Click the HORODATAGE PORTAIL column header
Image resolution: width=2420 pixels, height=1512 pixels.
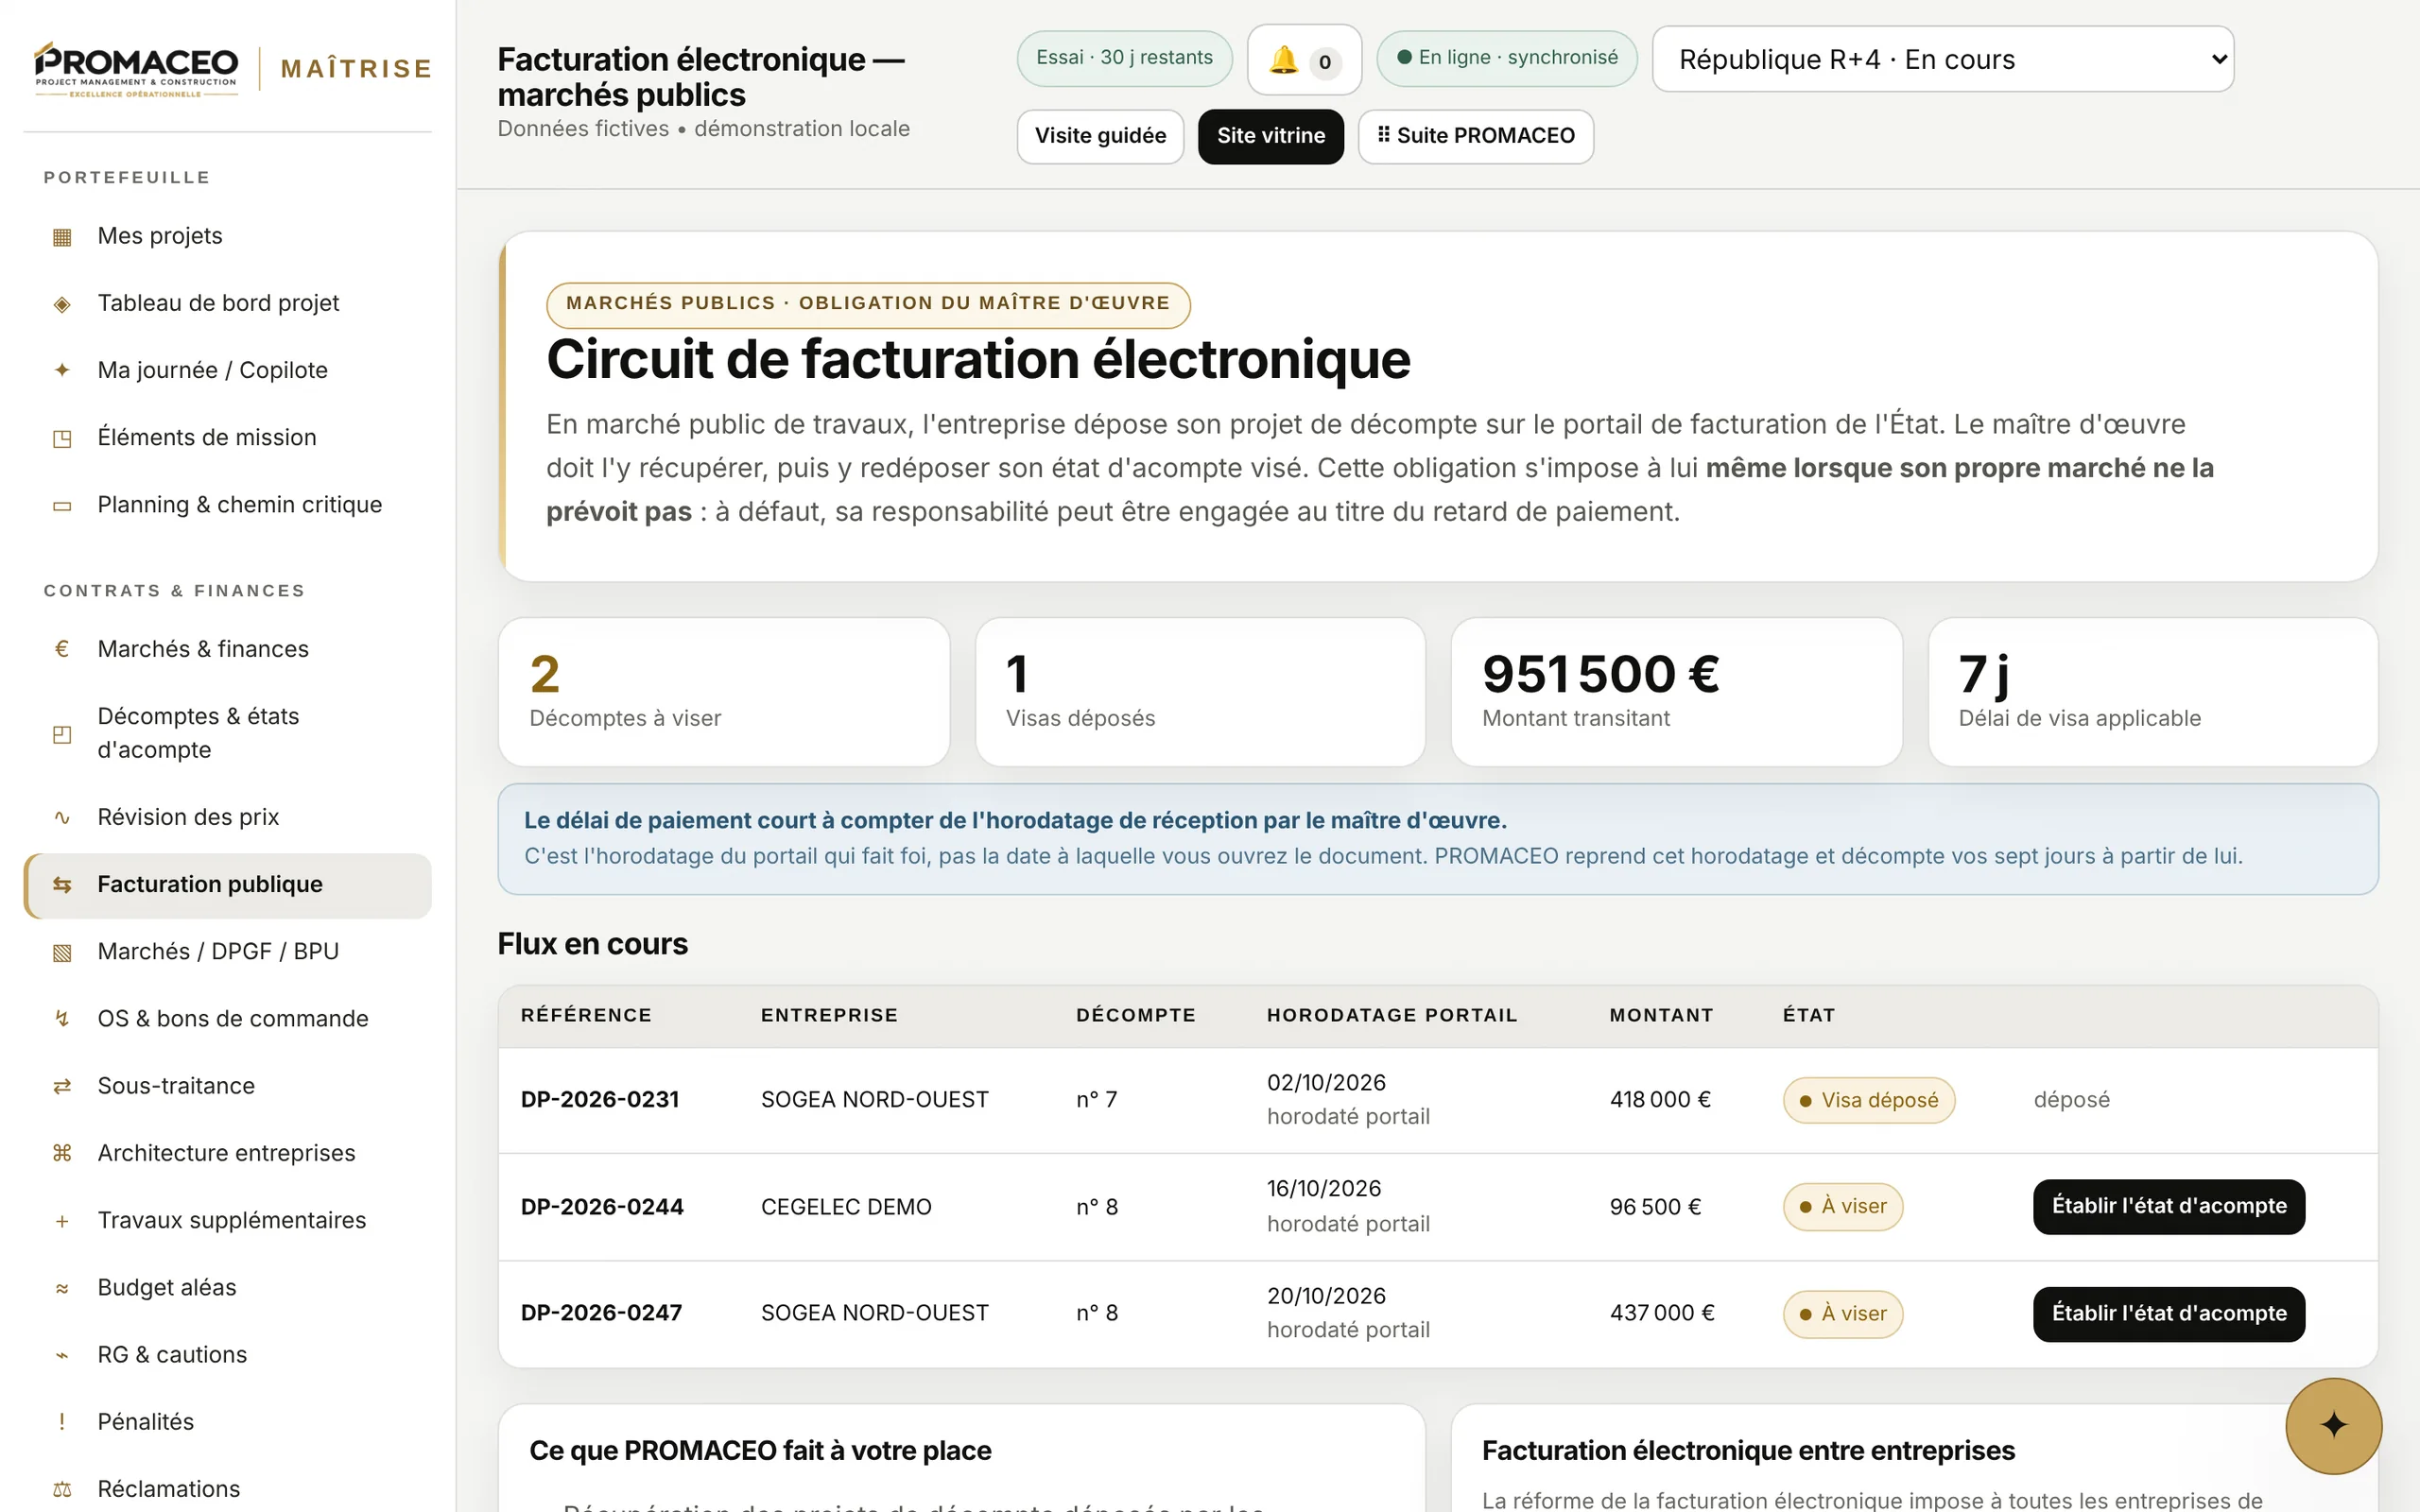click(x=1392, y=1015)
